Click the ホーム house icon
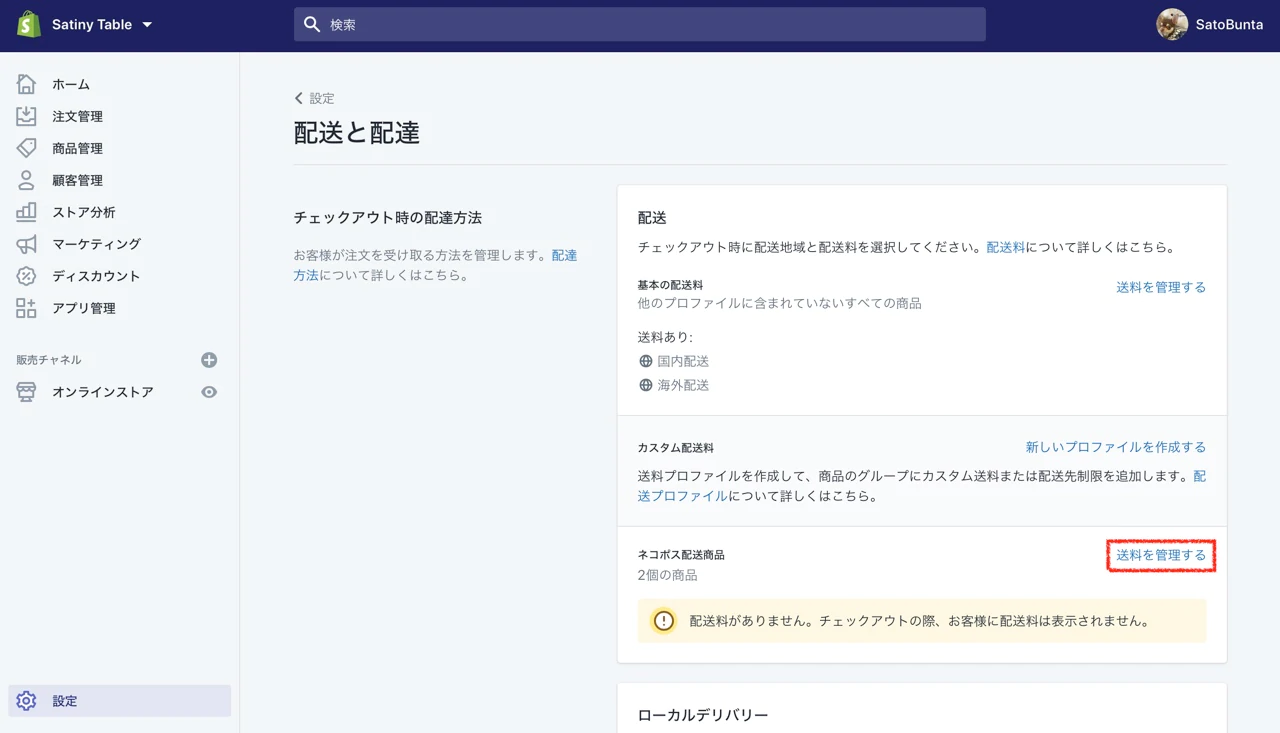The width and height of the screenshot is (1280, 733). [x=26, y=84]
